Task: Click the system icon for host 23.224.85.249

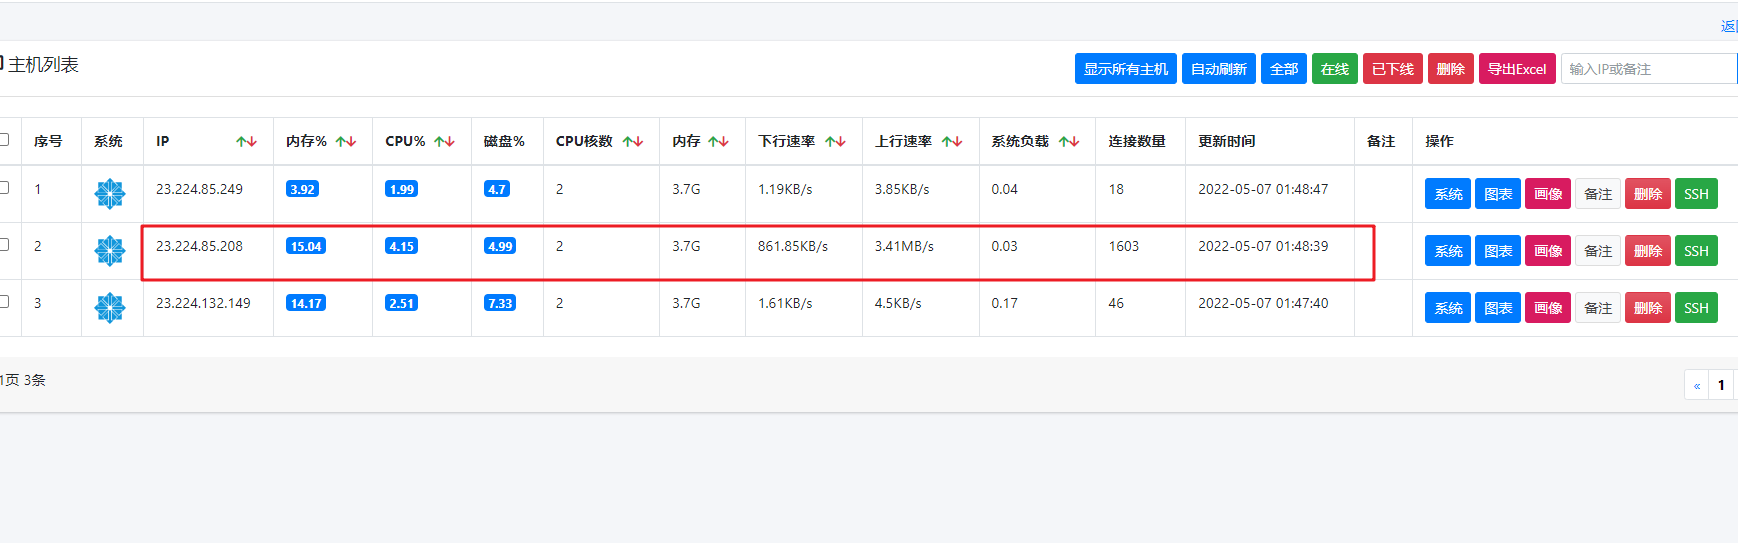Action: coord(110,194)
